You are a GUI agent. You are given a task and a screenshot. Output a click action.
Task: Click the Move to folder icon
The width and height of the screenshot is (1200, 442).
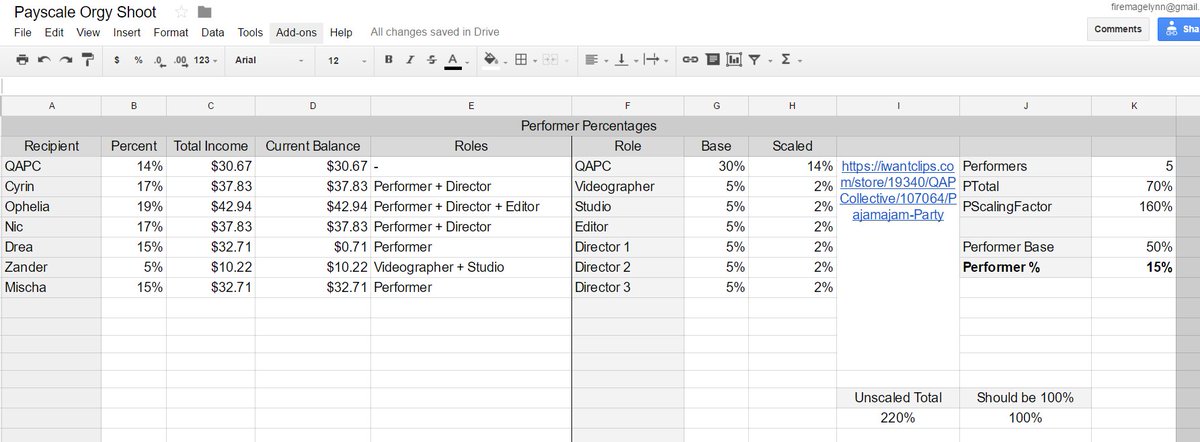(x=205, y=12)
